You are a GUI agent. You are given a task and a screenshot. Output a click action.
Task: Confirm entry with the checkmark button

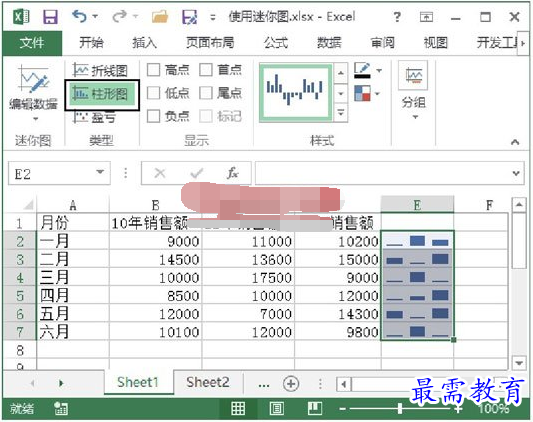197,173
